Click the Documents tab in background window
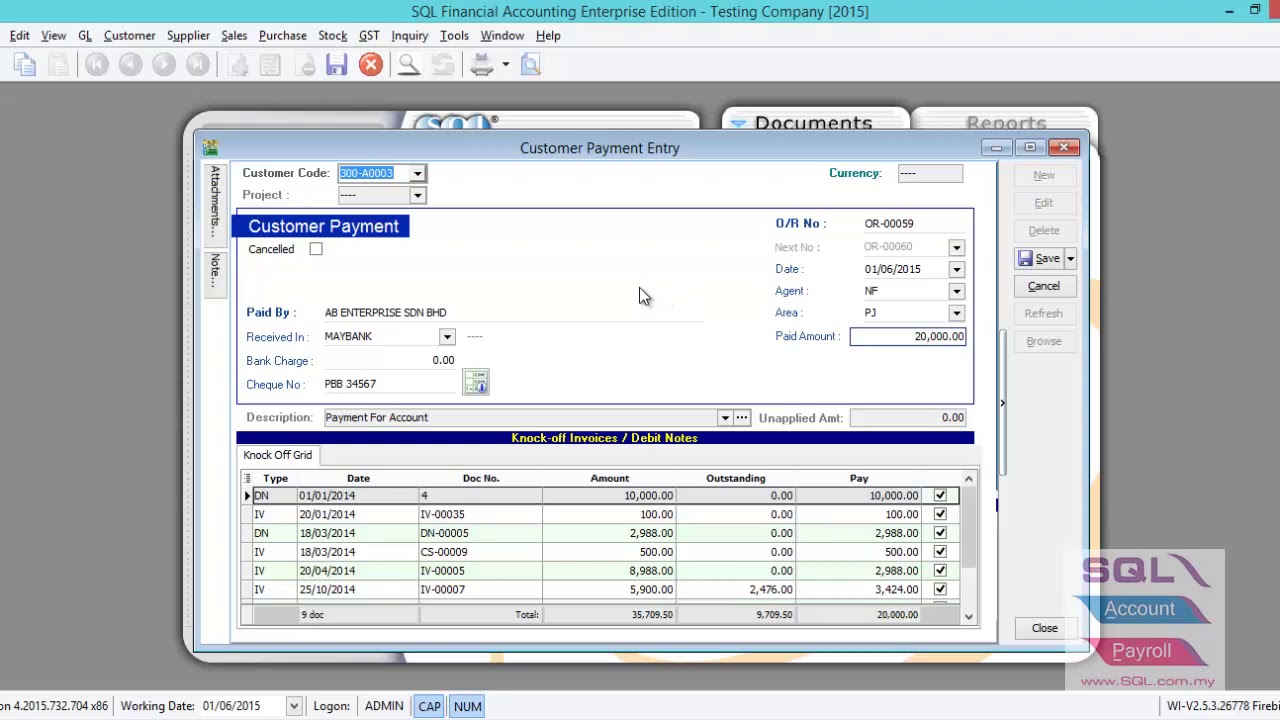 813,123
